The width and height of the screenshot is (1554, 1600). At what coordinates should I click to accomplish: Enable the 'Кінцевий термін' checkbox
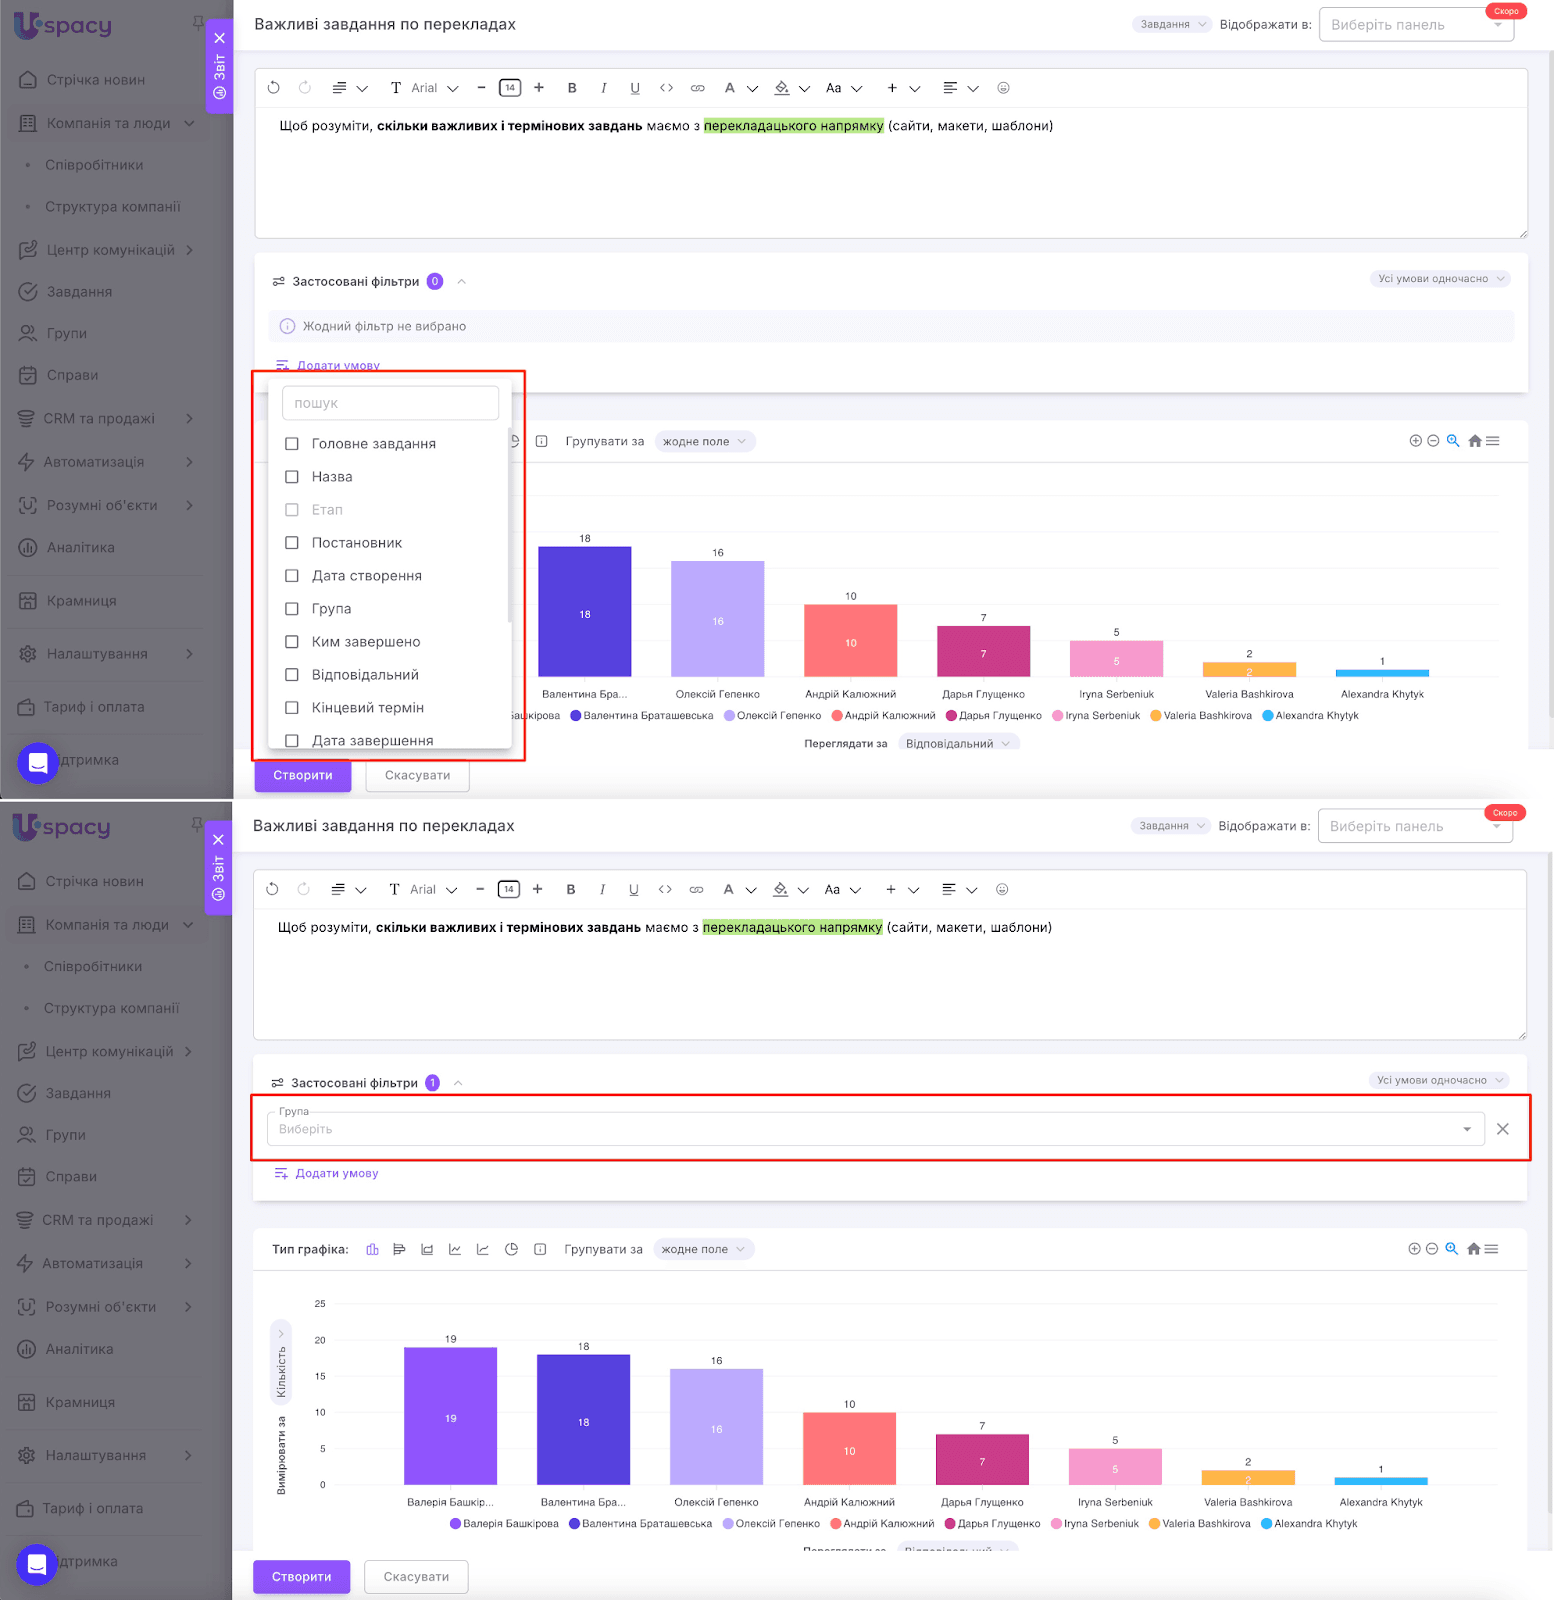(292, 708)
